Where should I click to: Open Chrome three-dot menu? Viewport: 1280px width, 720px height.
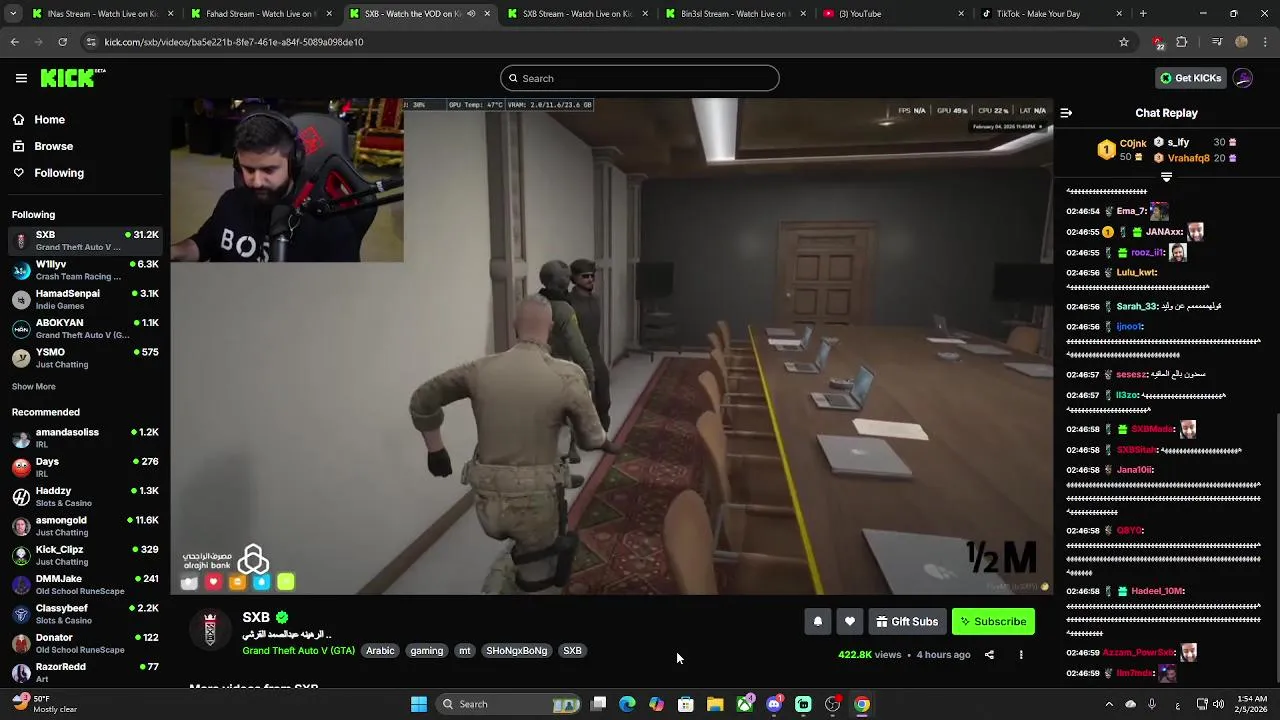pos(1266,42)
